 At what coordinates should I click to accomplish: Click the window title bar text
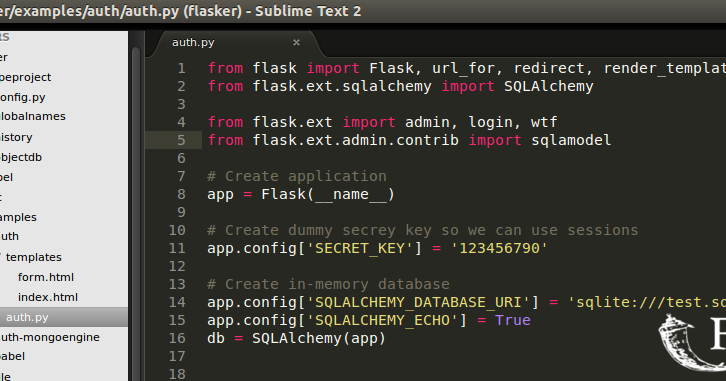[181, 11]
